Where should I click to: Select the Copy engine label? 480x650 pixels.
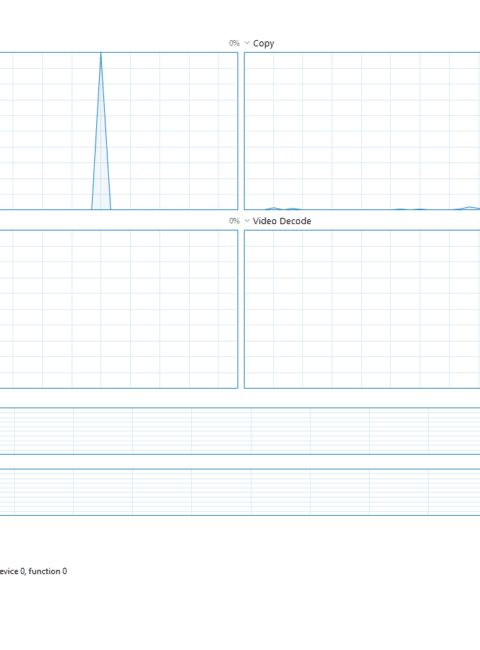coord(264,44)
